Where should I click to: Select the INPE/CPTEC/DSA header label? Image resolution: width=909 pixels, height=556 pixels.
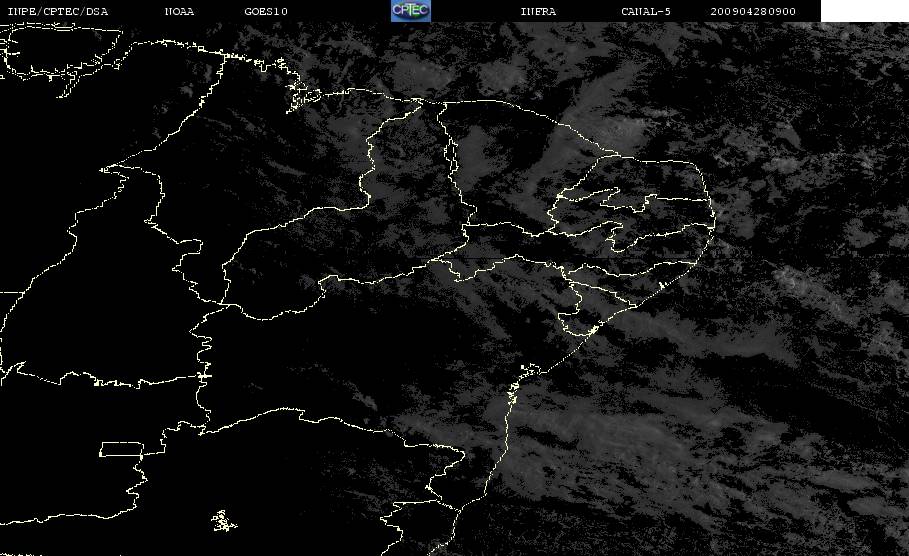click(x=58, y=12)
